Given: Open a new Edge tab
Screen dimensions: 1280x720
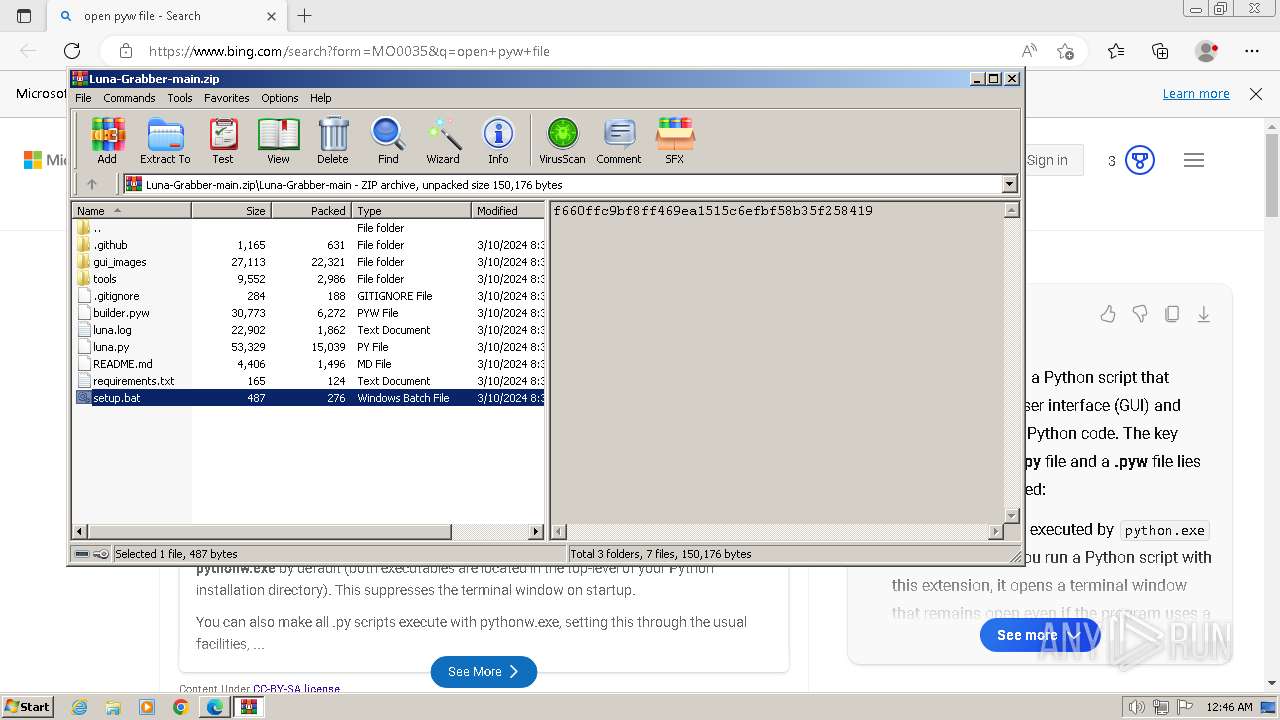Looking at the screenshot, I should tap(305, 16).
